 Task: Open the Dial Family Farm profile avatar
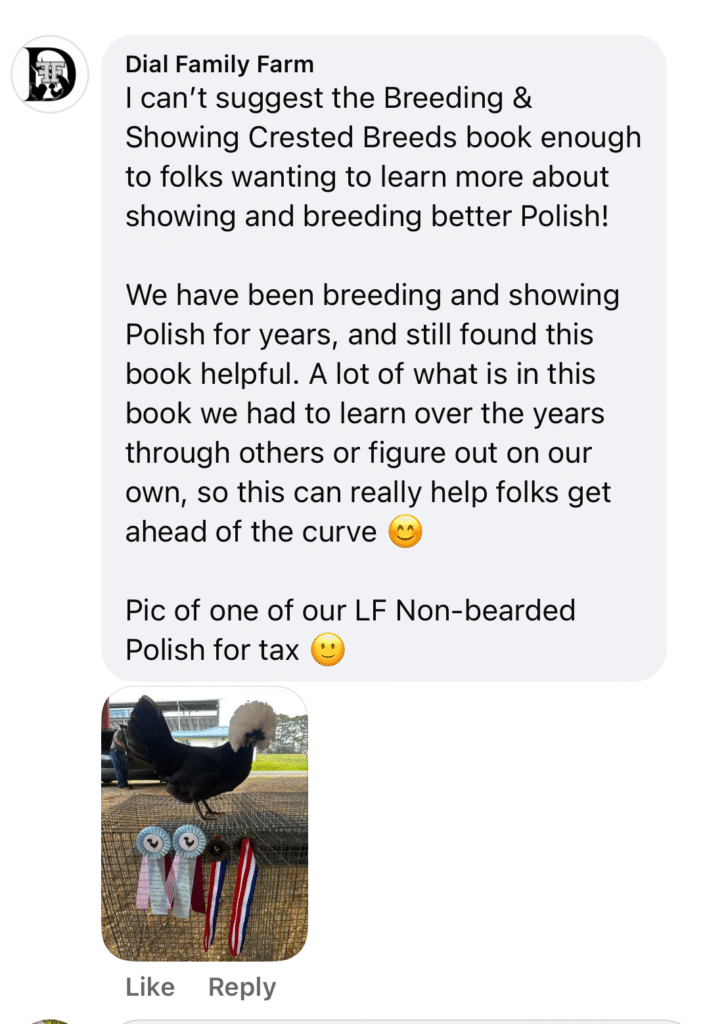click(50, 74)
